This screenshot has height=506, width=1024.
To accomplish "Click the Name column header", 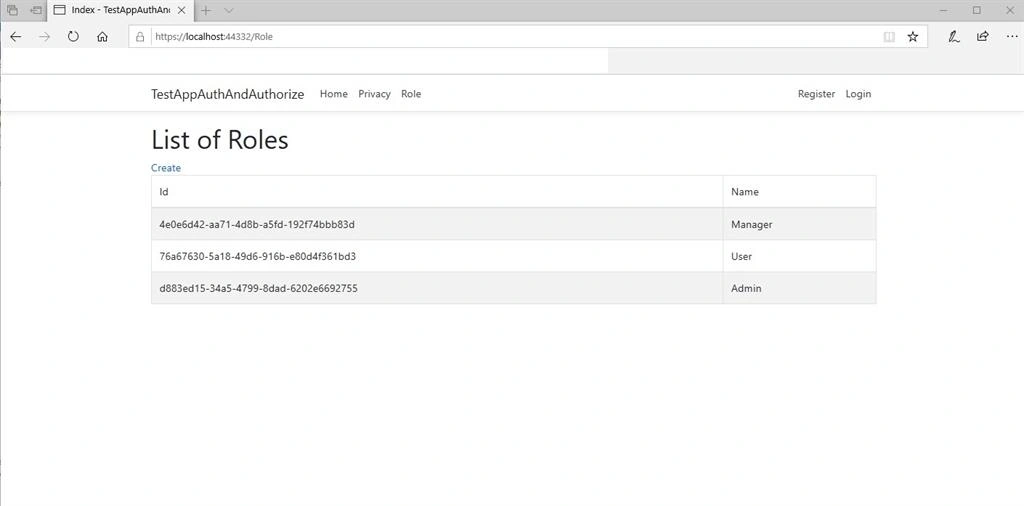I will pyautogui.click(x=799, y=192).
